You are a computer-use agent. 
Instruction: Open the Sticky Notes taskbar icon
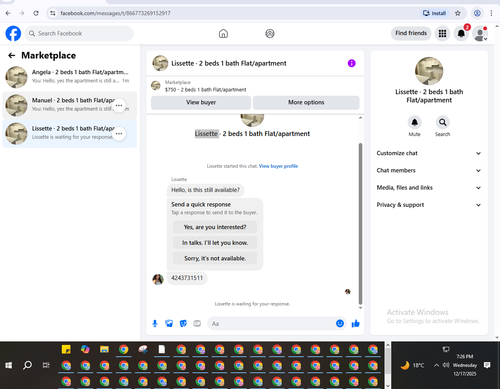point(66,349)
